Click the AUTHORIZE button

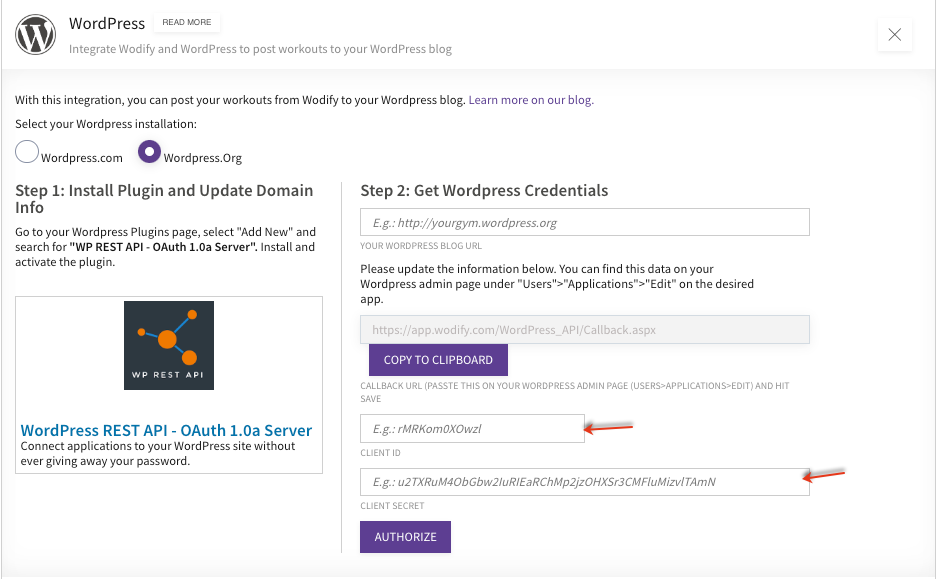point(405,537)
